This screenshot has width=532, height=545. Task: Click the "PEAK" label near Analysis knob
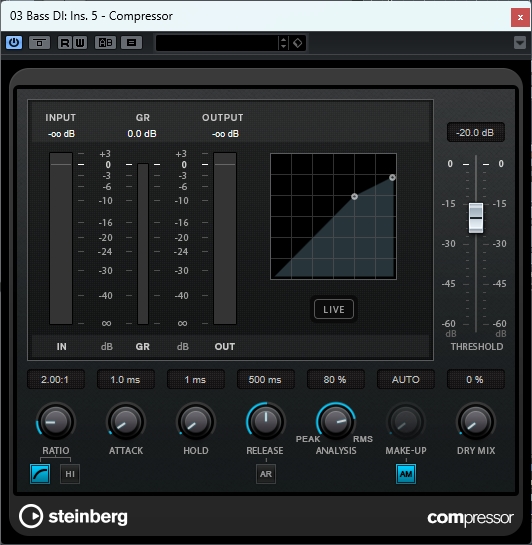[308, 439]
